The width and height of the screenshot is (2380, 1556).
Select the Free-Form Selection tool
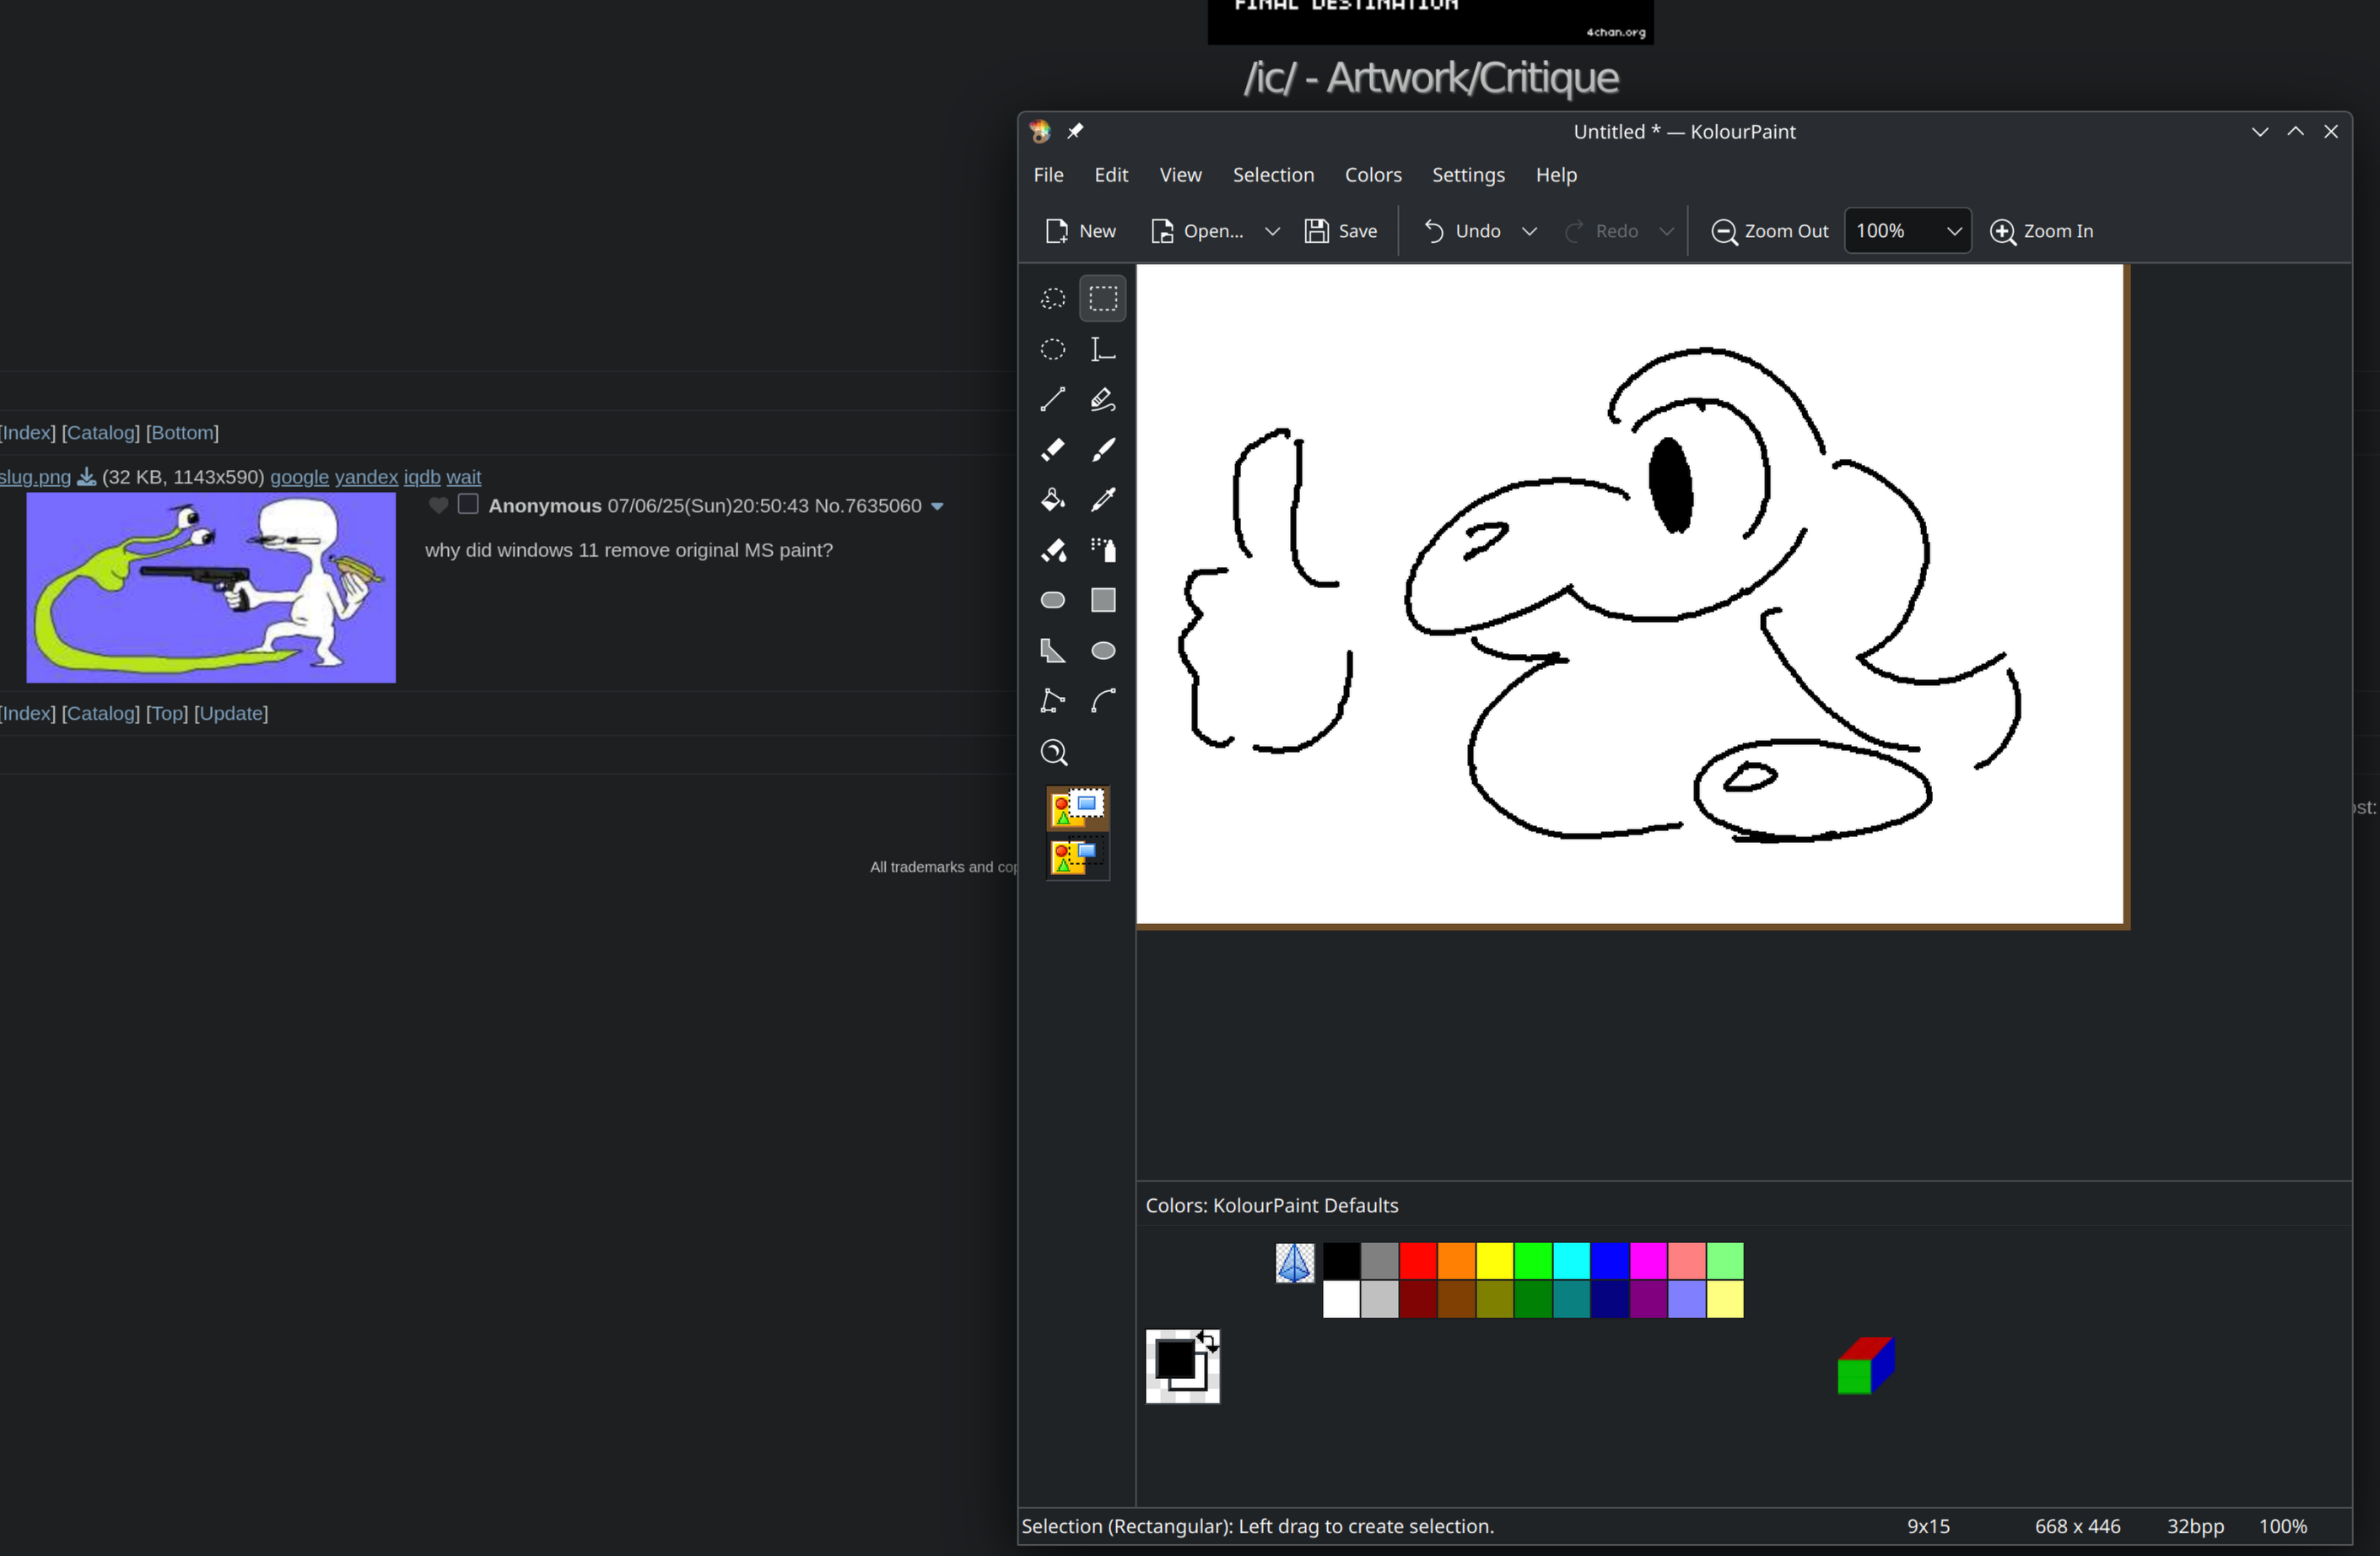(x=1052, y=298)
